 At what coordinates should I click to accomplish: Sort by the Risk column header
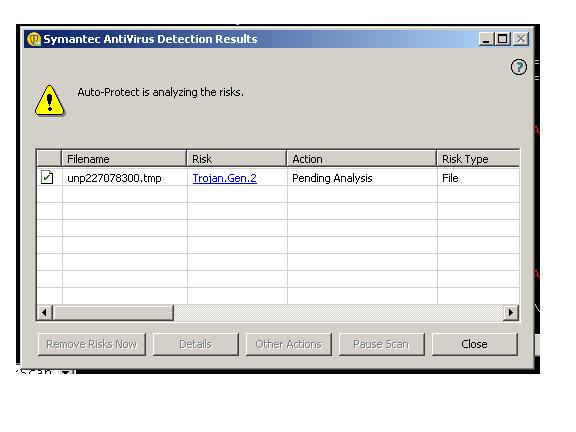pyautogui.click(x=237, y=159)
